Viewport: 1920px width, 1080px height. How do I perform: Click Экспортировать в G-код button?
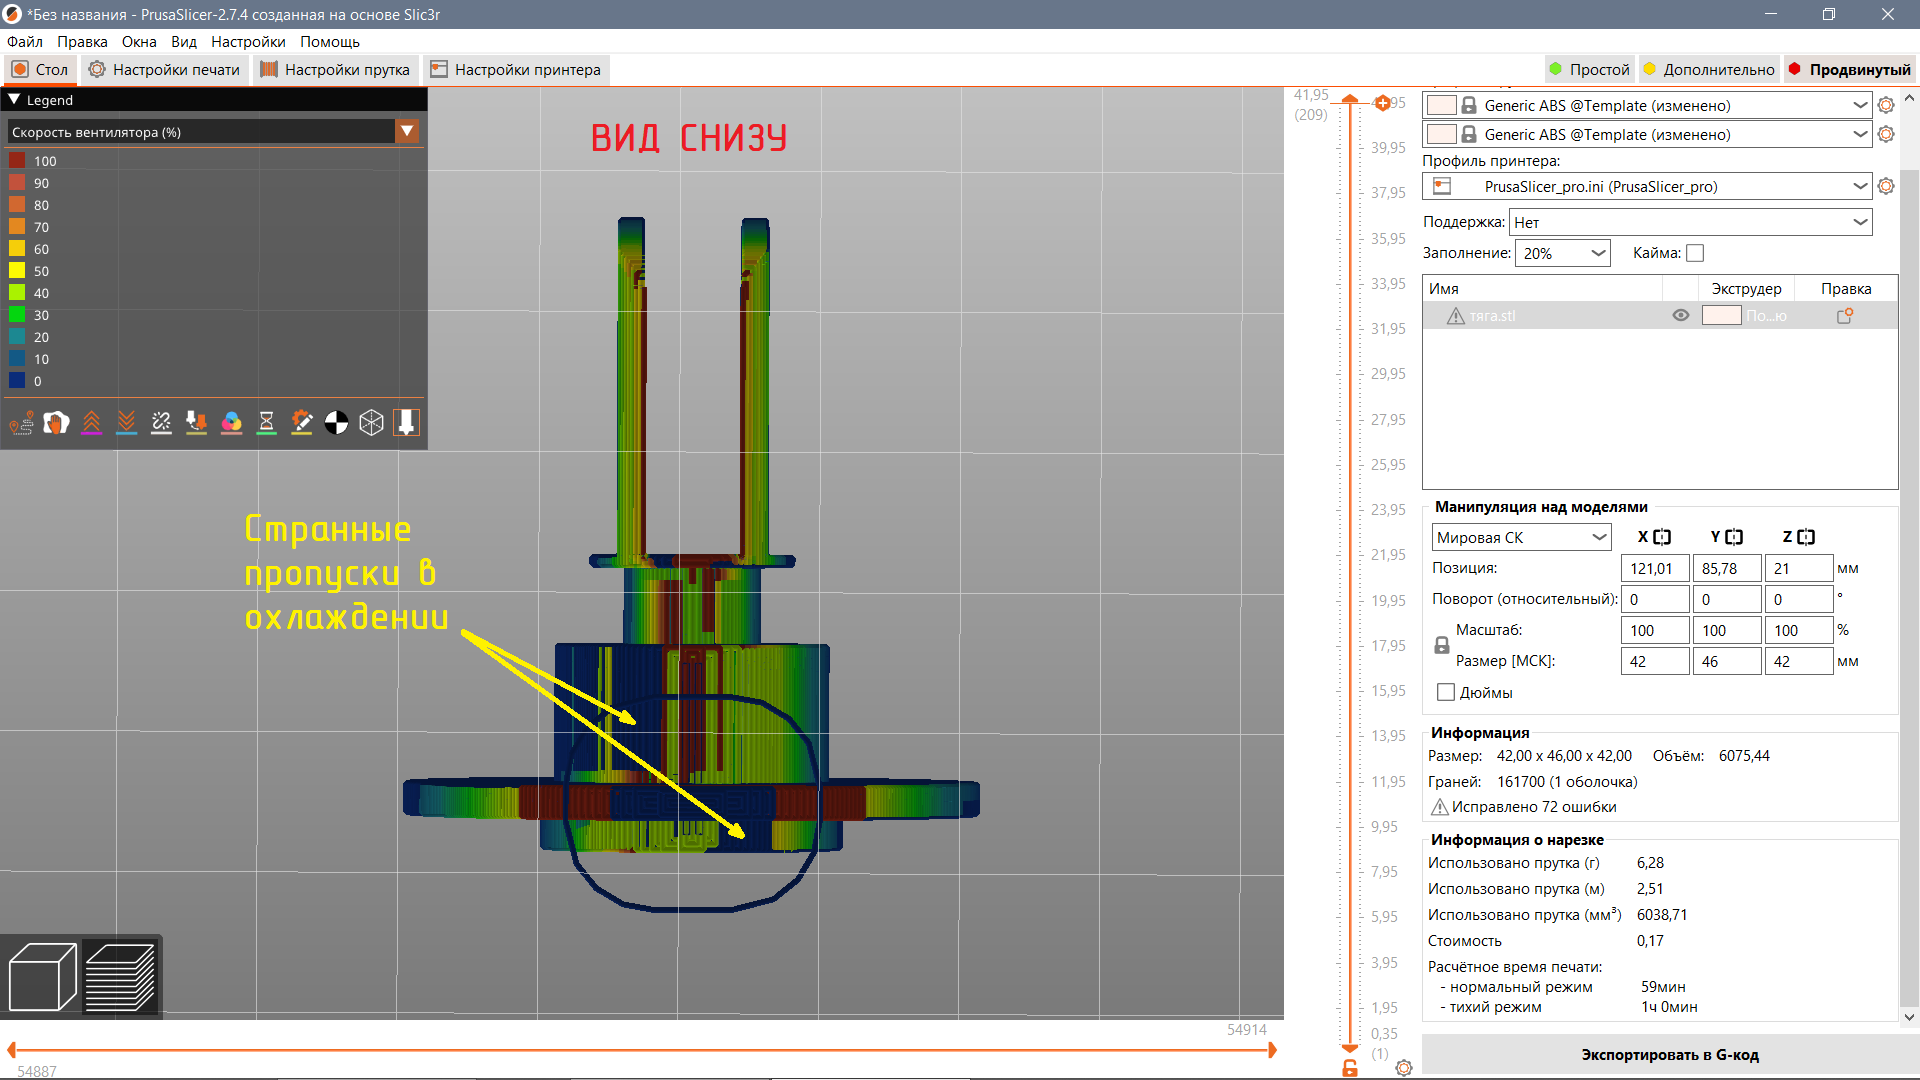pos(1669,1054)
